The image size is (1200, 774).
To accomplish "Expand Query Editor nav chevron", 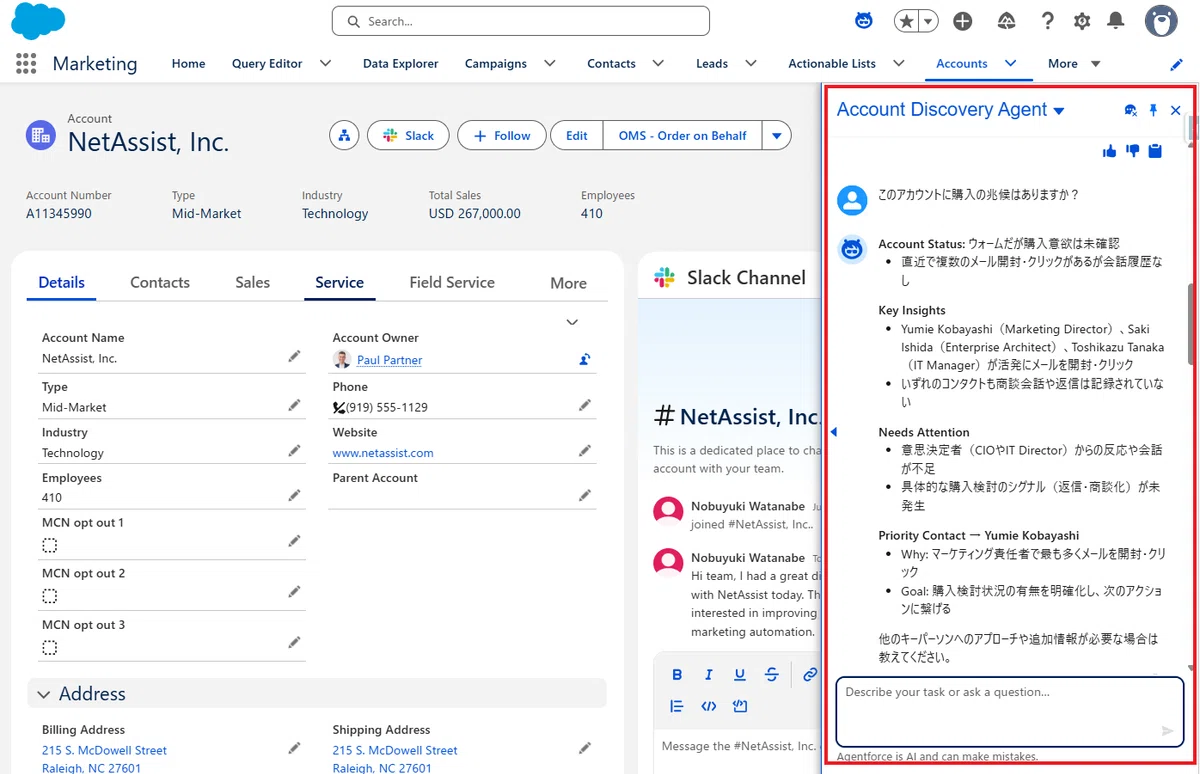I will coord(325,63).
